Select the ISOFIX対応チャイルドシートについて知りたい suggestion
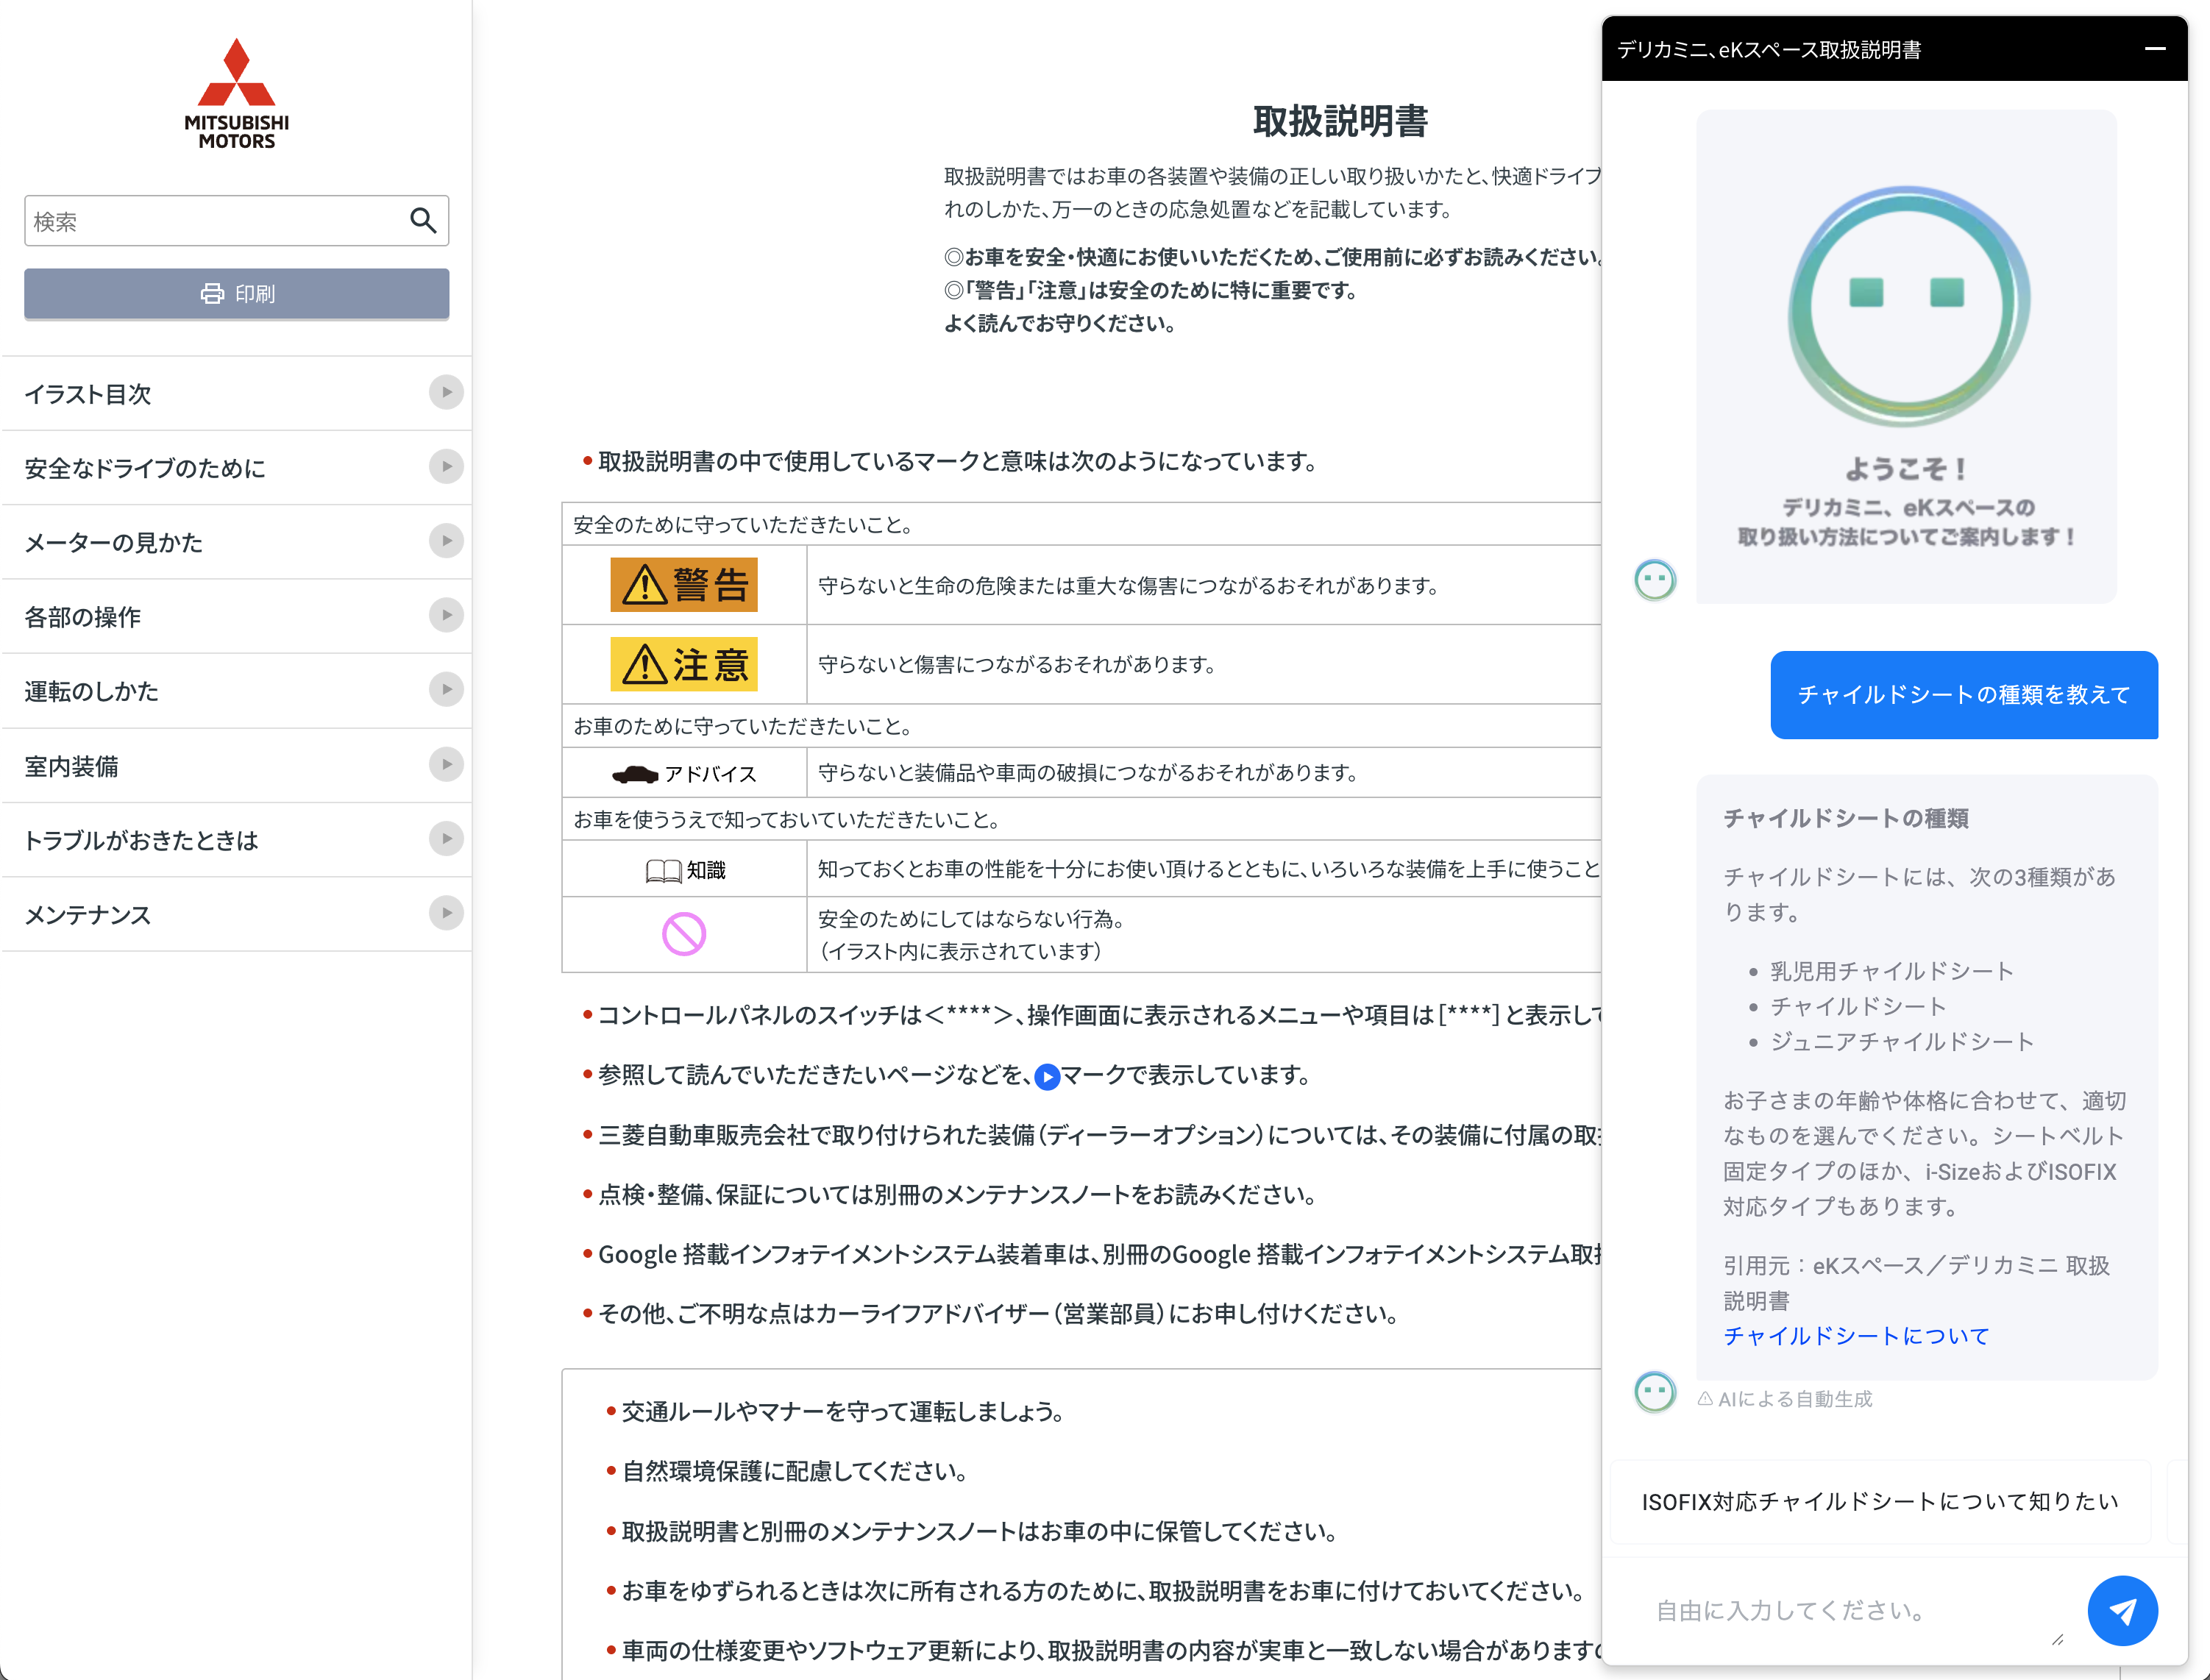2210x1680 pixels. 1880,1501
